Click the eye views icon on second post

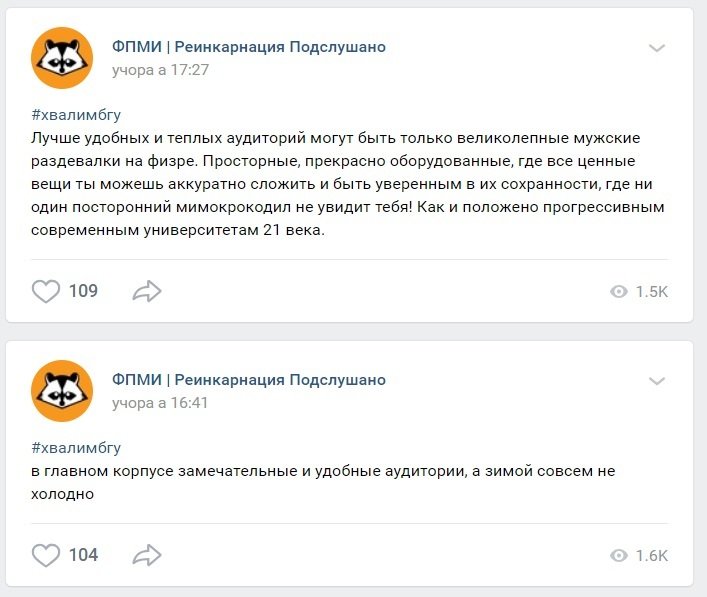(x=619, y=555)
